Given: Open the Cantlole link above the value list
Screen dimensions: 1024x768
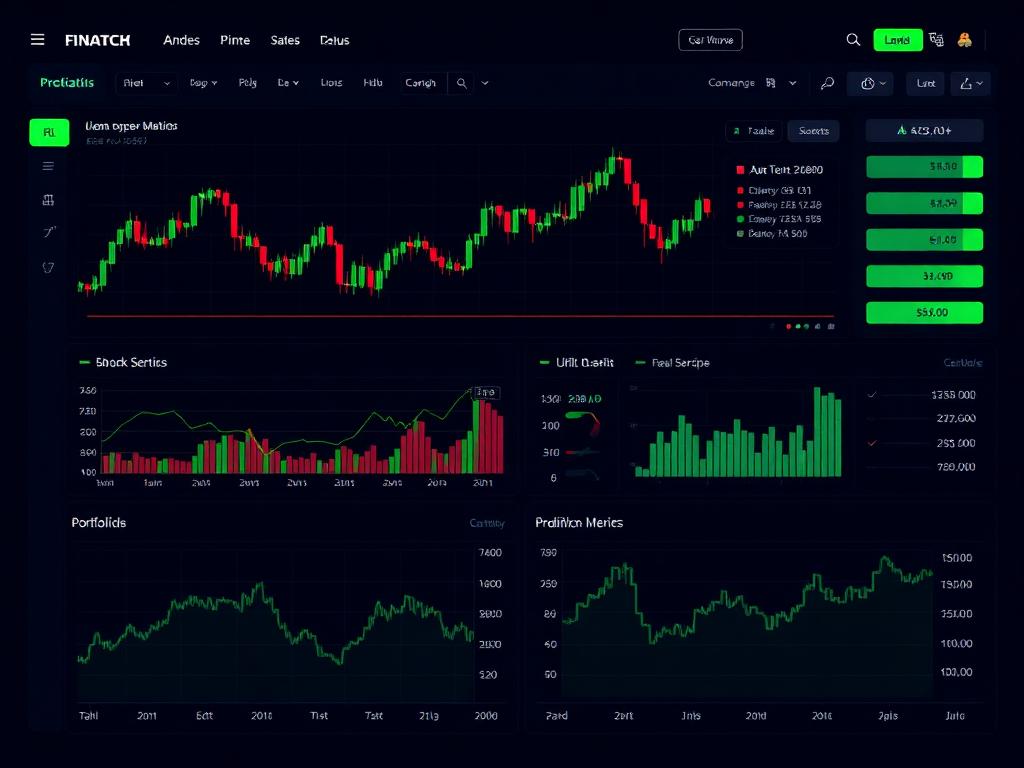Looking at the screenshot, I should 963,362.
